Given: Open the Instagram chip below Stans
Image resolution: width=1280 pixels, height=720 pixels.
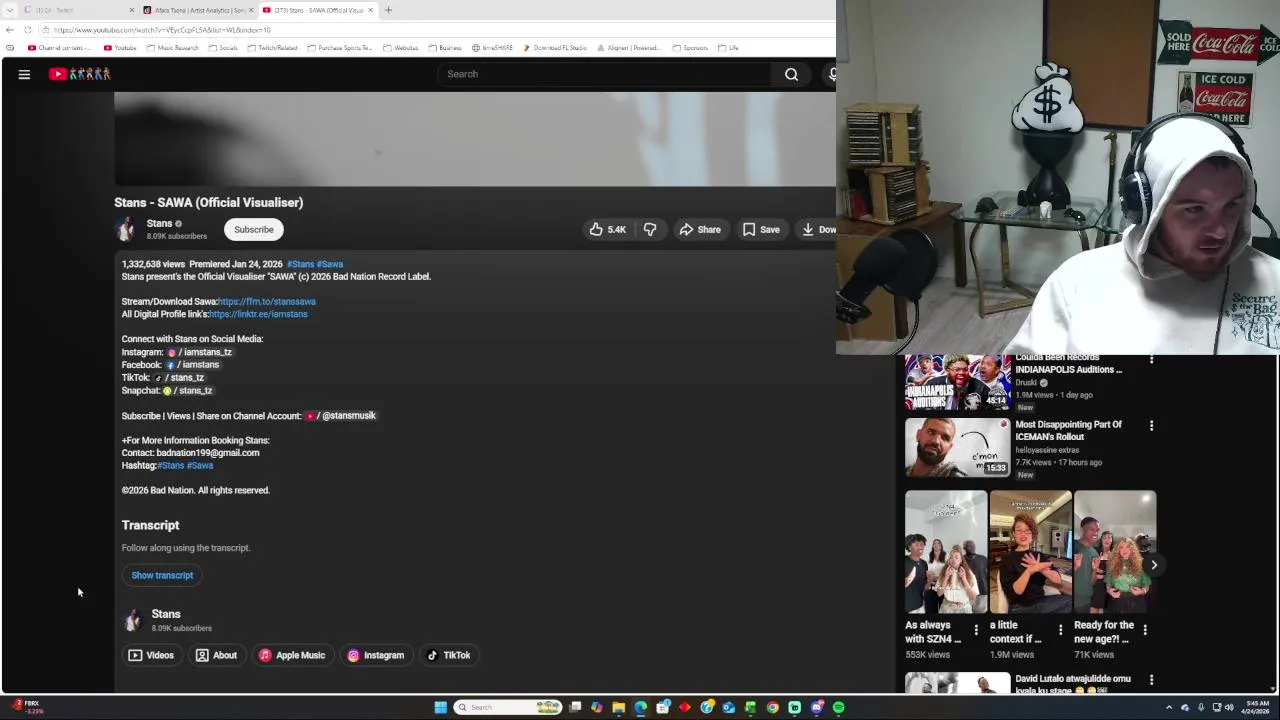Looking at the screenshot, I should (x=375, y=655).
